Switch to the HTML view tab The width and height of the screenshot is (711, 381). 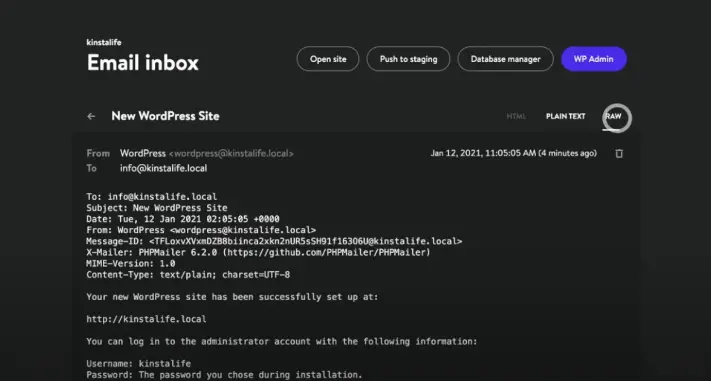point(516,117)
